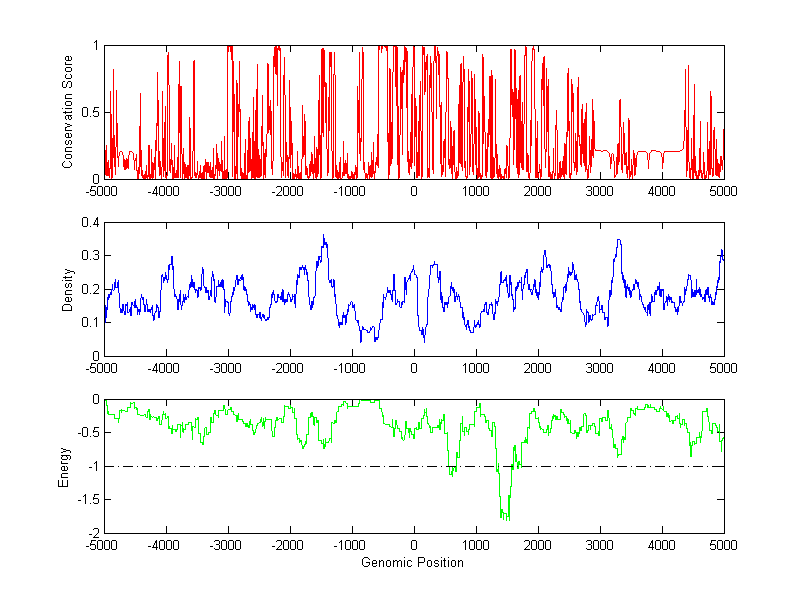Click the -3000 tick label below Energy plot
The height and width of the screenshot is (599, 800).
(x=228, y=546)
